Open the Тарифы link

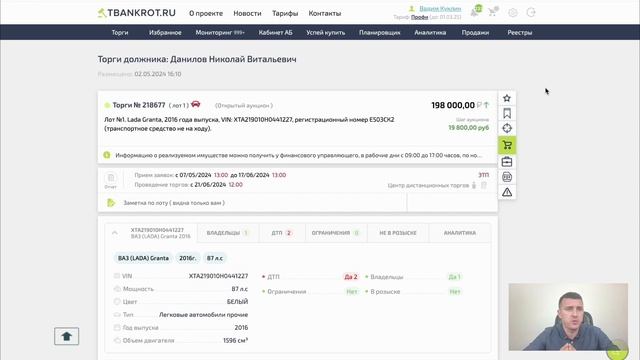(x=285, y=13)
